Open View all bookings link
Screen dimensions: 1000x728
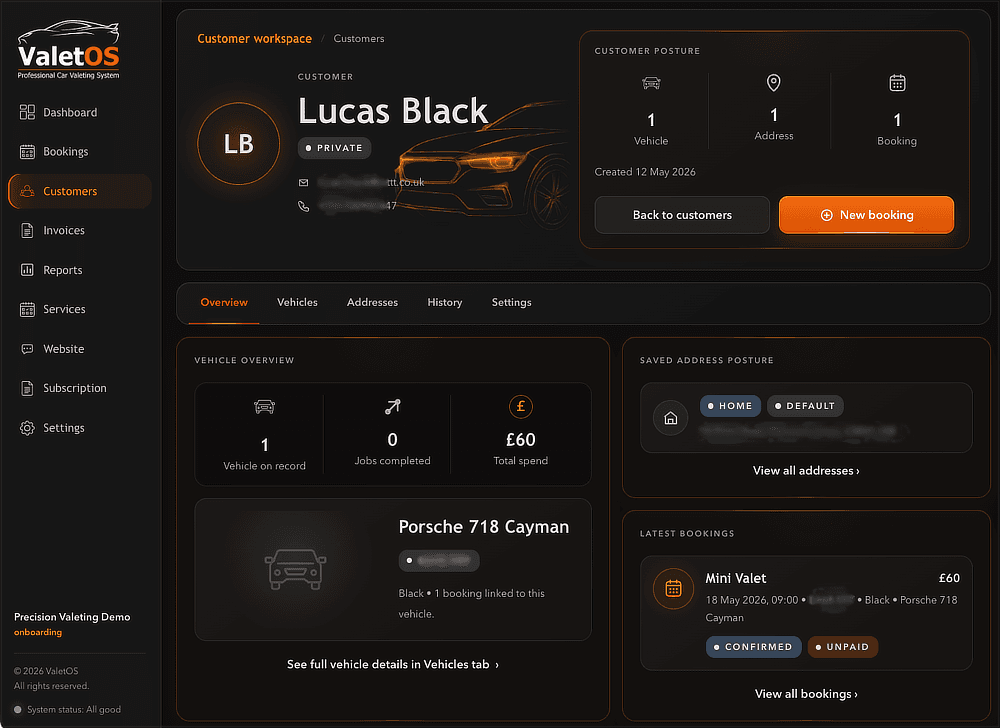(x=806, y=694)
